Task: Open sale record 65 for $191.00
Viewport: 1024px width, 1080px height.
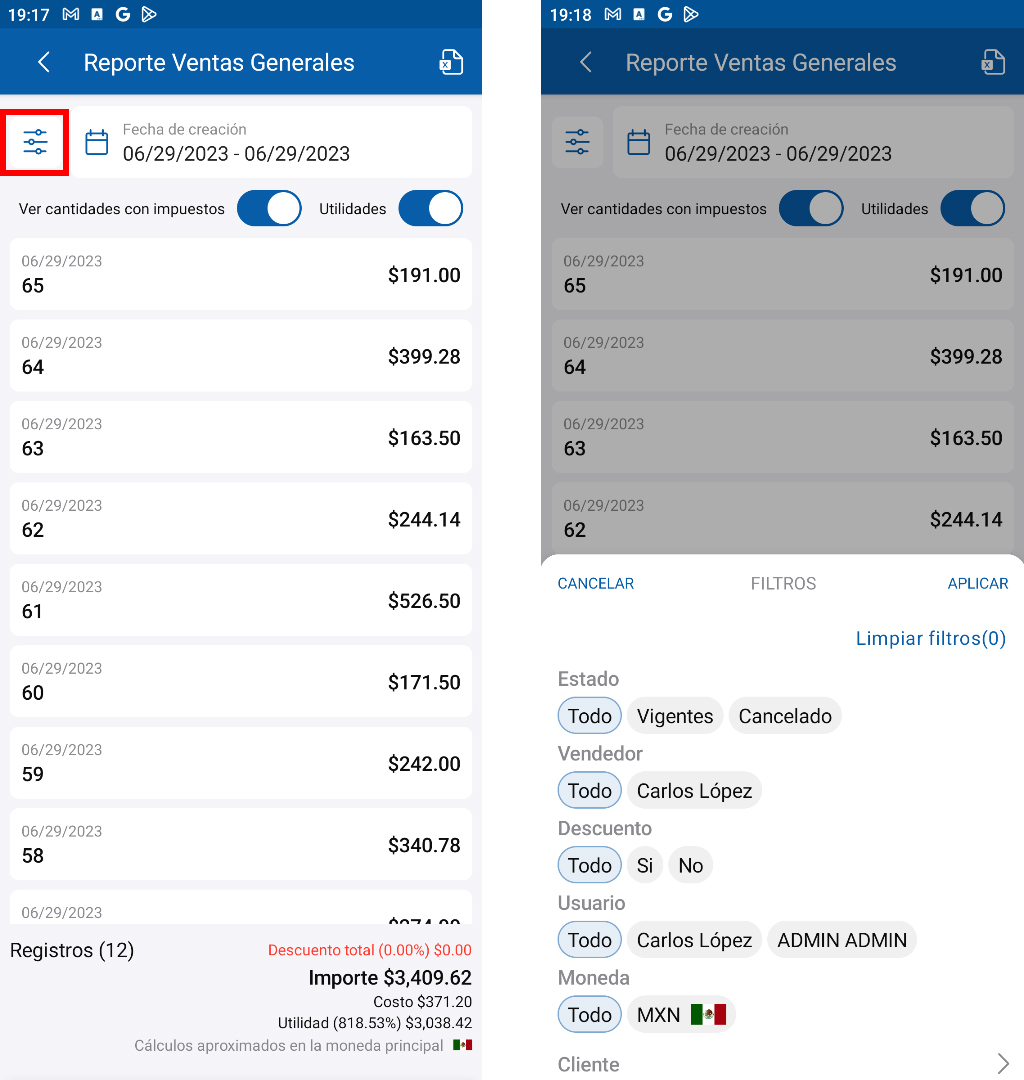Action: pyautogui.click(x=240, y=274)
